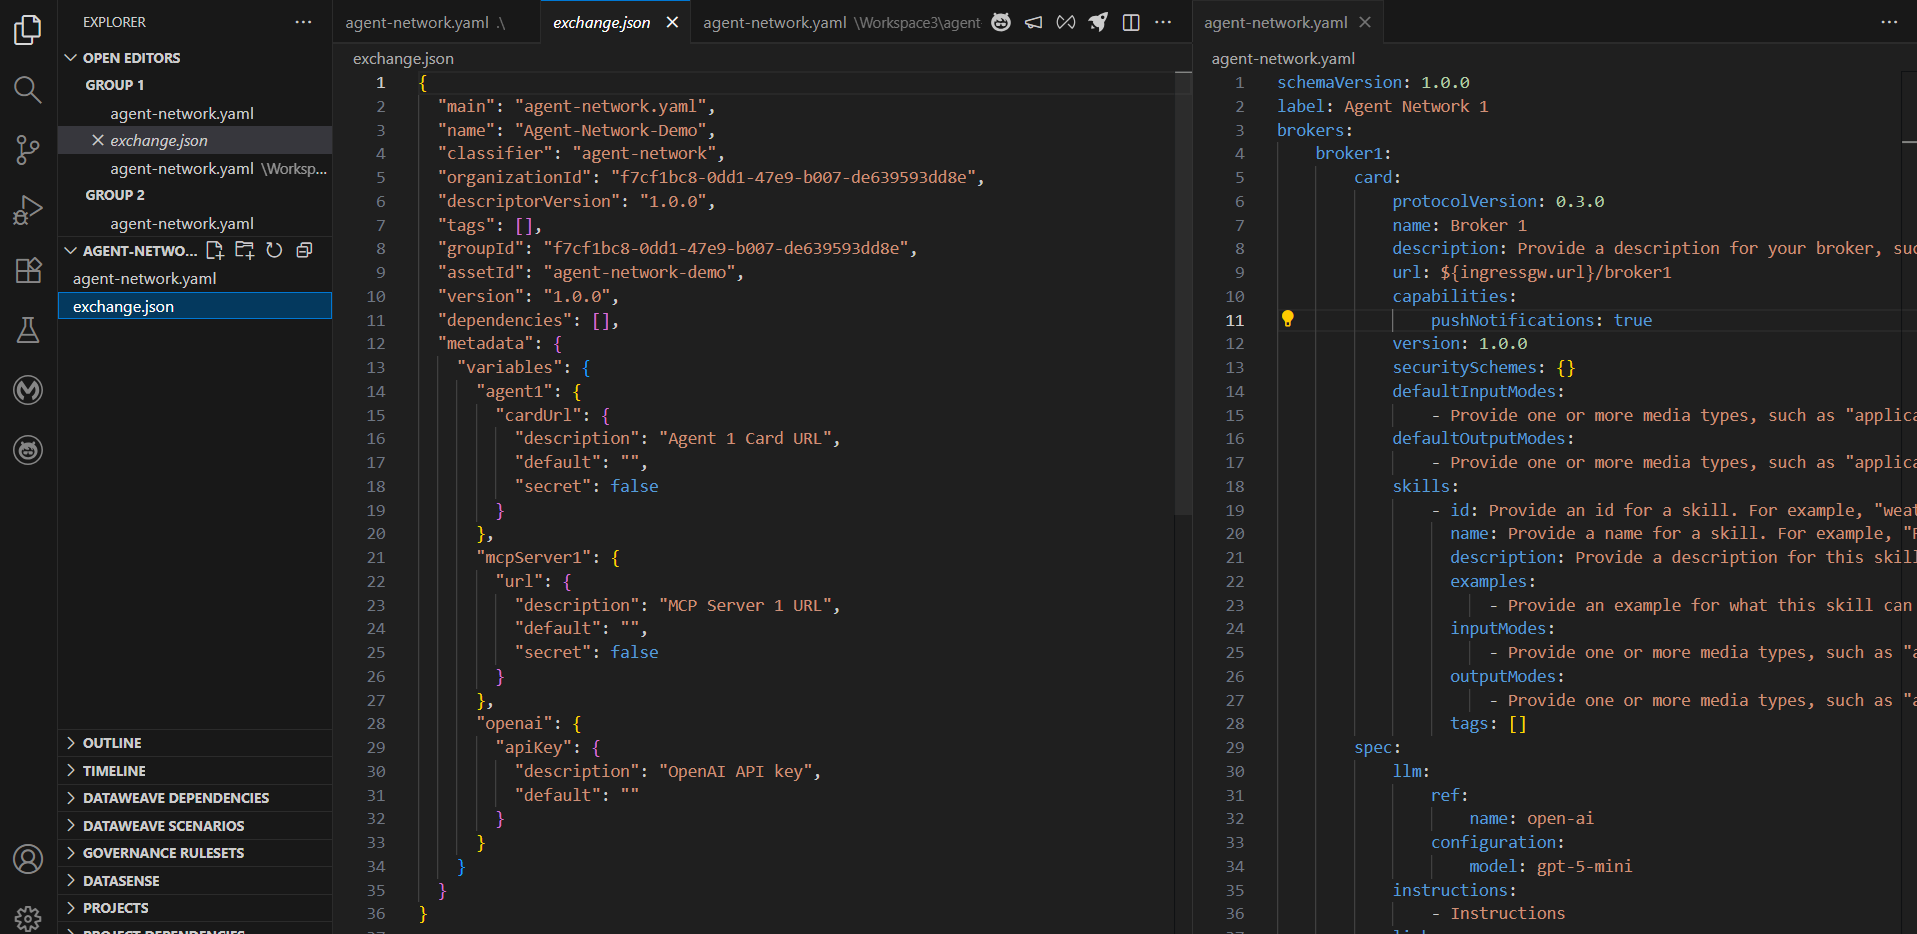Collapse the Open Editors section
This screenshot has height=934, width=1917.
click(71, 58)
